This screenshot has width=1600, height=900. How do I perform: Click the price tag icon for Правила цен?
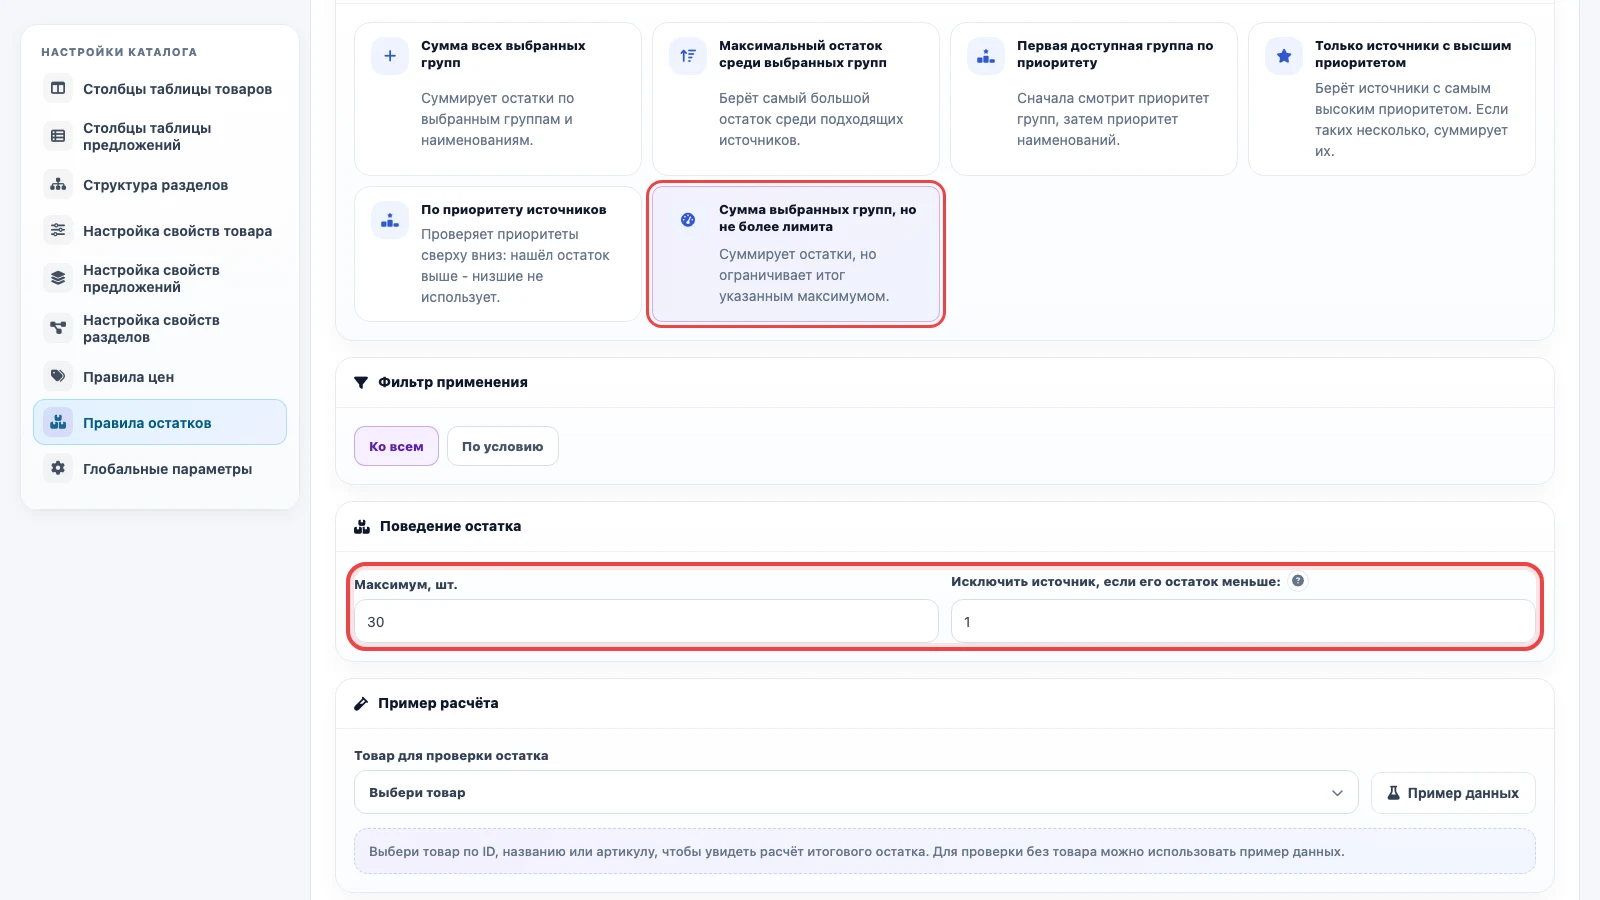click(58, 377)
